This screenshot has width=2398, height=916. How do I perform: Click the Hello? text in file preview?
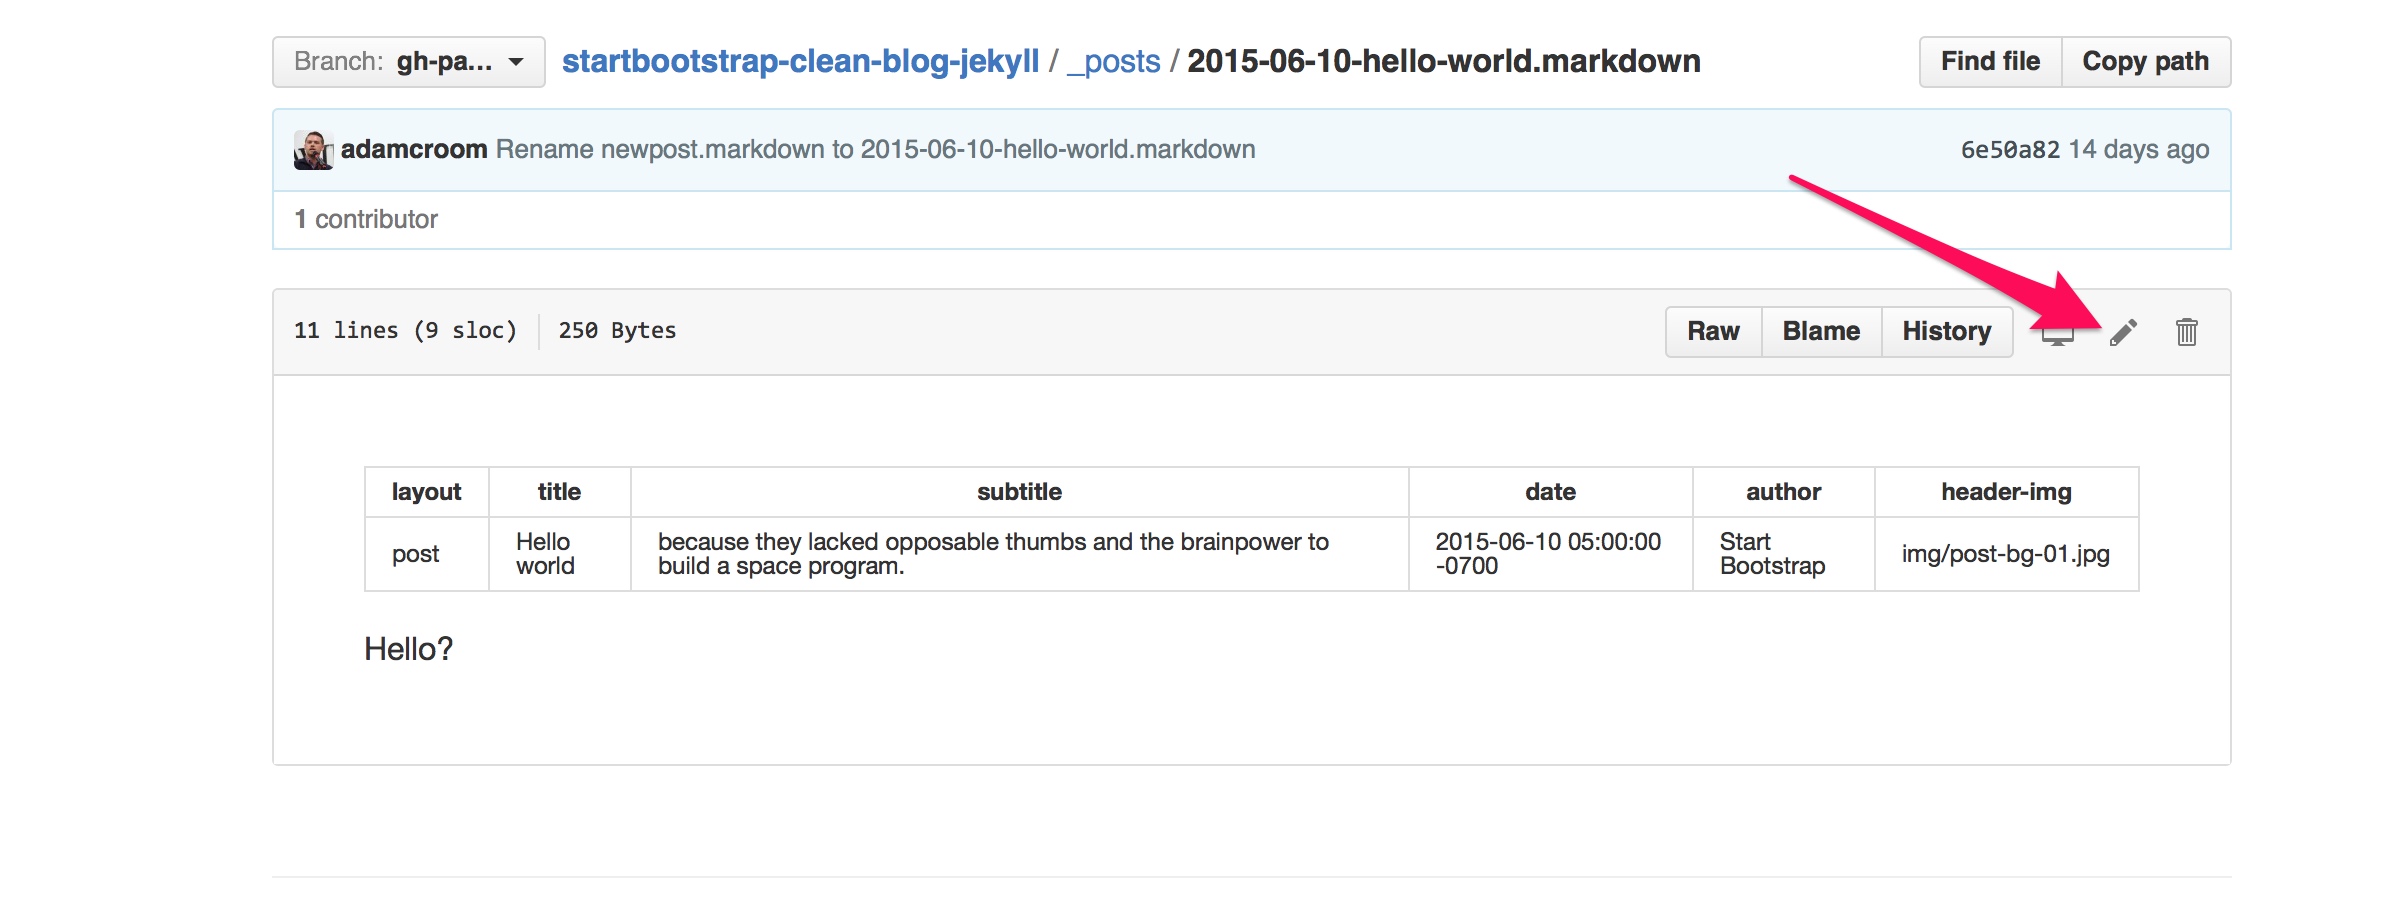[x=408, y=650]
